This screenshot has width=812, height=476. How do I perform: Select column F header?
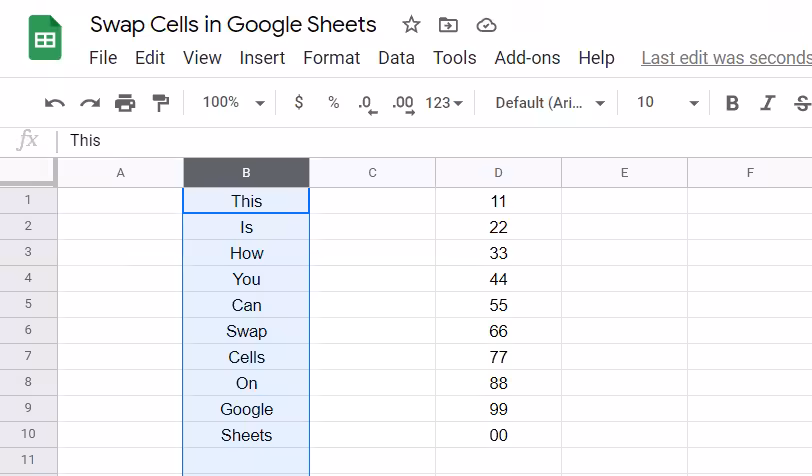[750, 172]
